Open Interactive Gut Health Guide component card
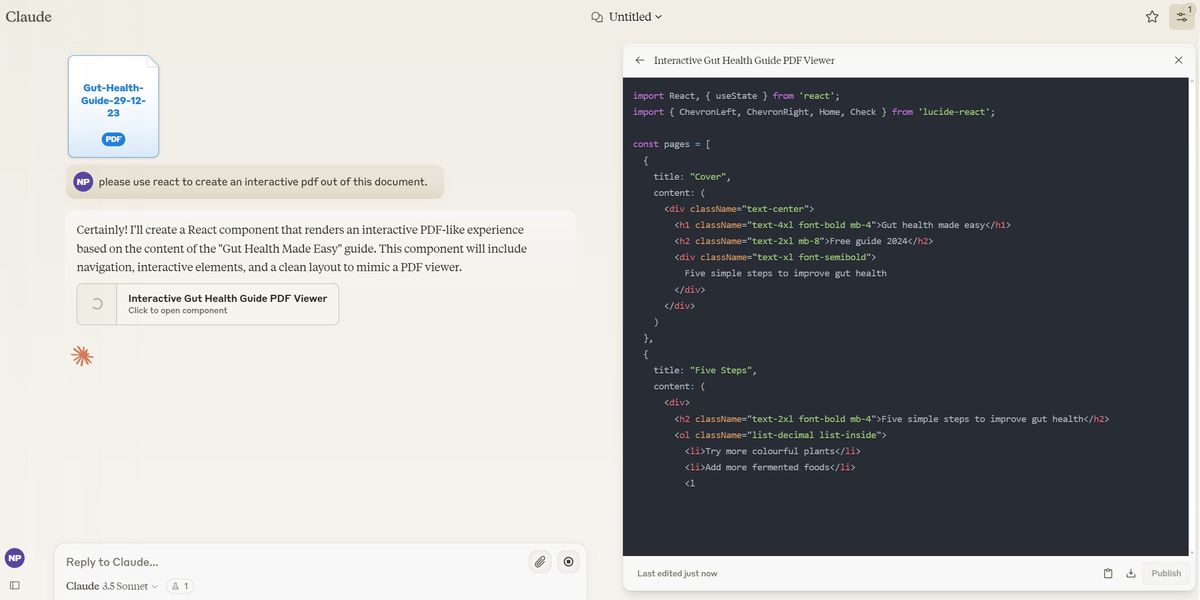 208,304
